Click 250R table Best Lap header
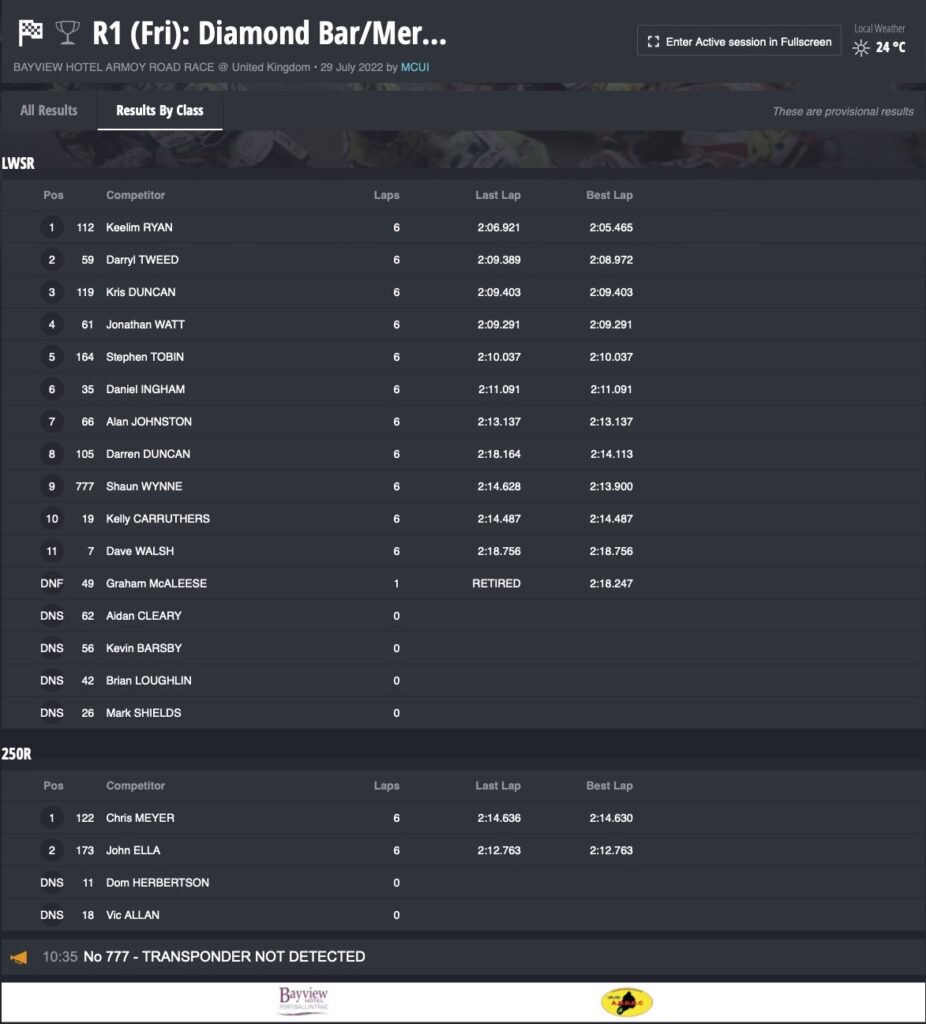926x1024 pixels. (609, 786)
